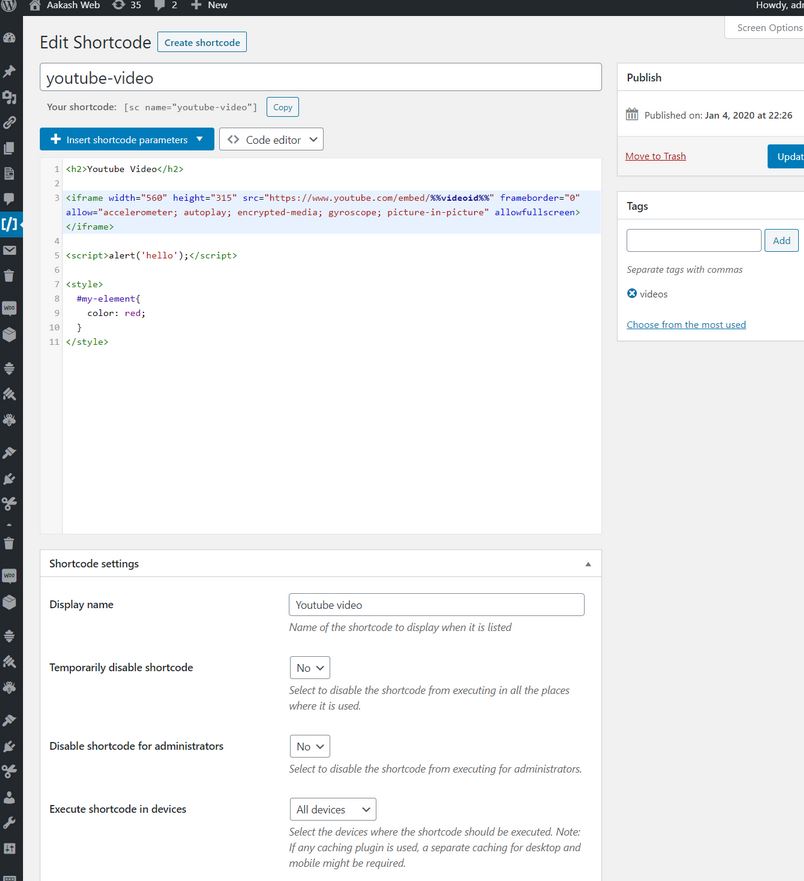Open Users person icon in sidebar
The image size is (804, 881).
coord(10,797)
